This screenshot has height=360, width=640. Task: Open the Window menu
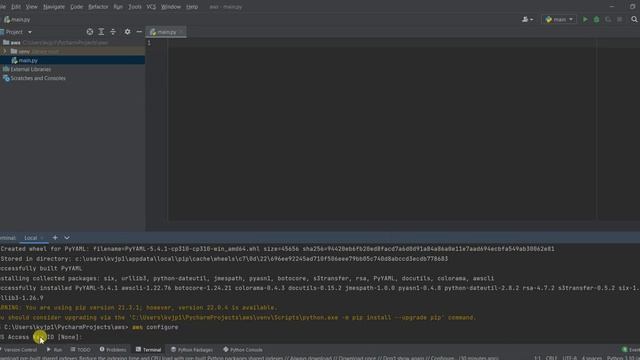(171, 7)
